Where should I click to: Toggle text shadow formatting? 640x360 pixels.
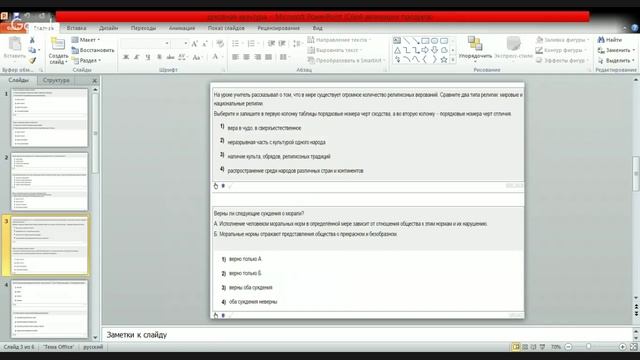click(159, 57)
